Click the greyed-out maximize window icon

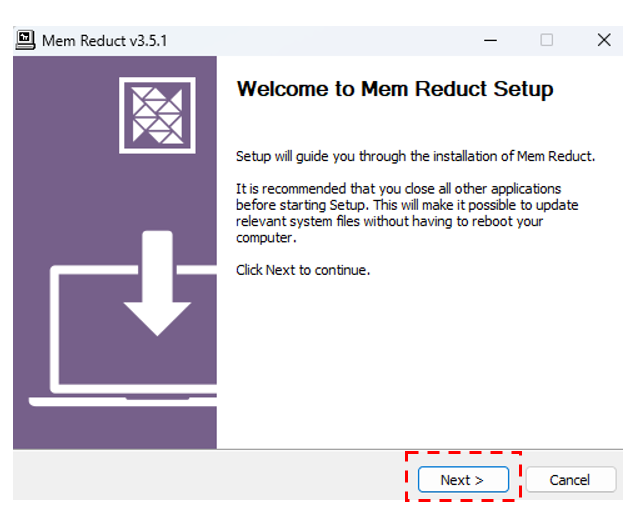click(547, 40)
